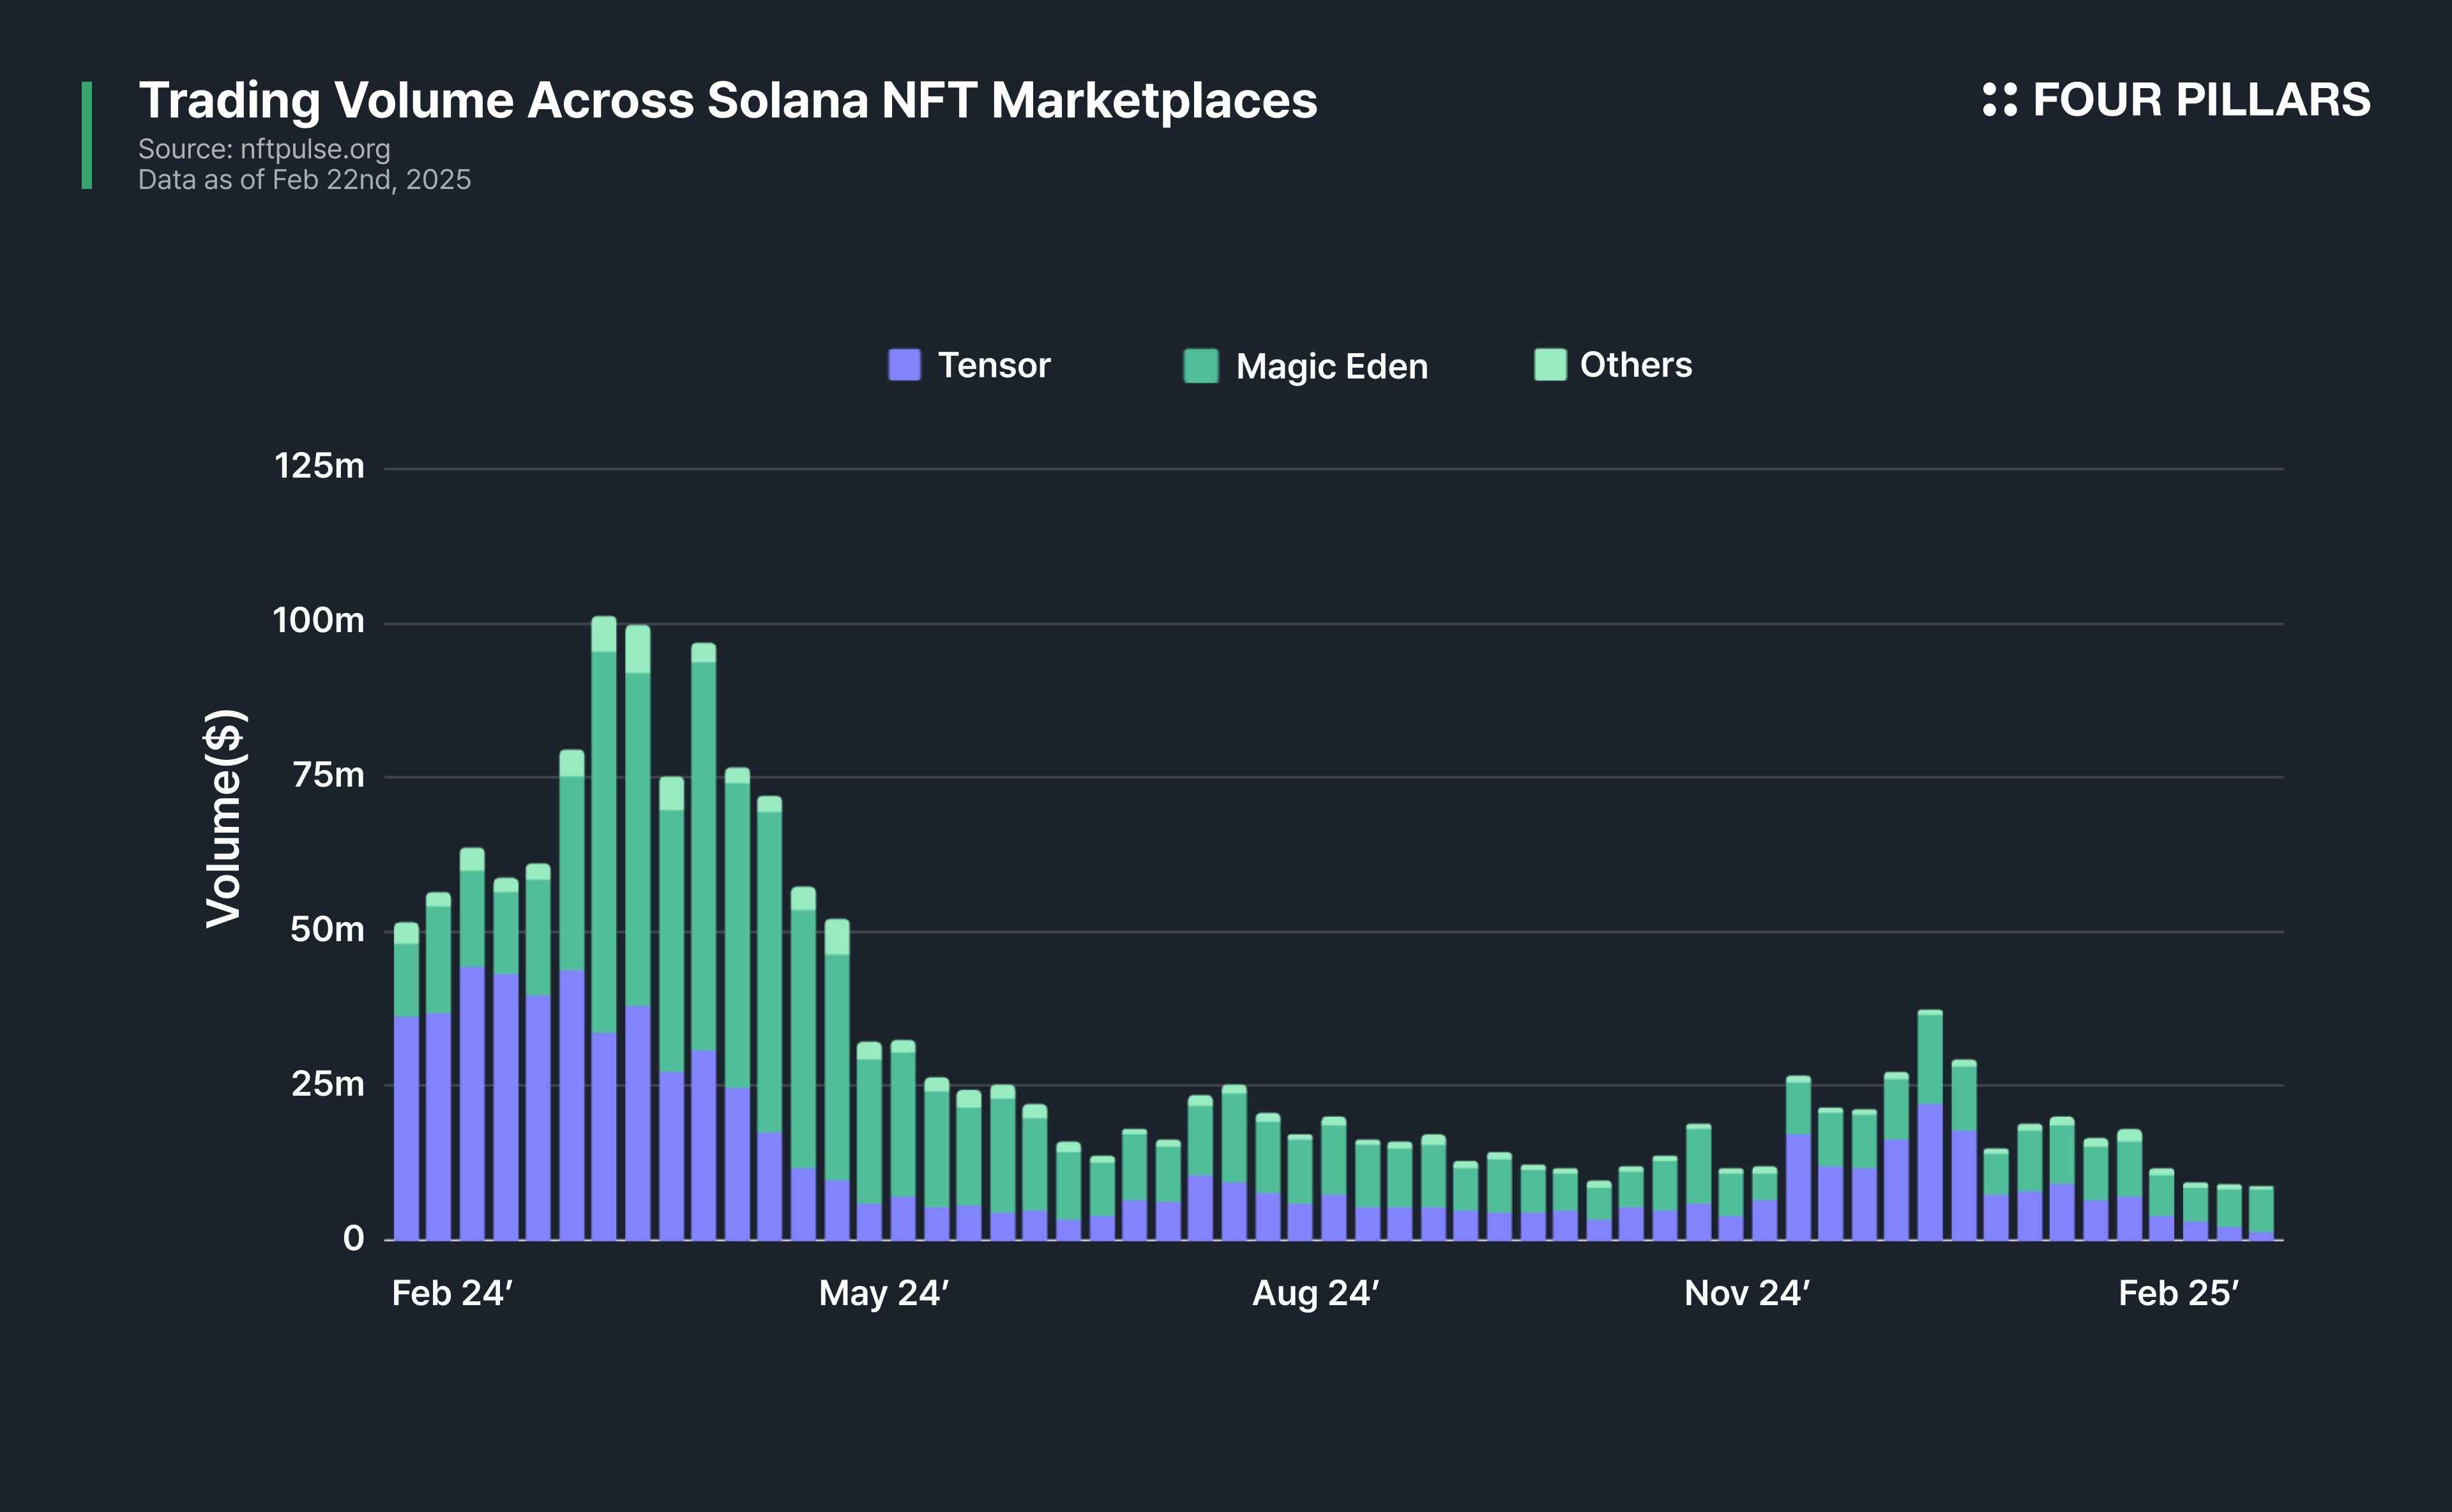Click the 0 y-axis label
This screenshot has width=2452, height=1512.
point(353,1238)
